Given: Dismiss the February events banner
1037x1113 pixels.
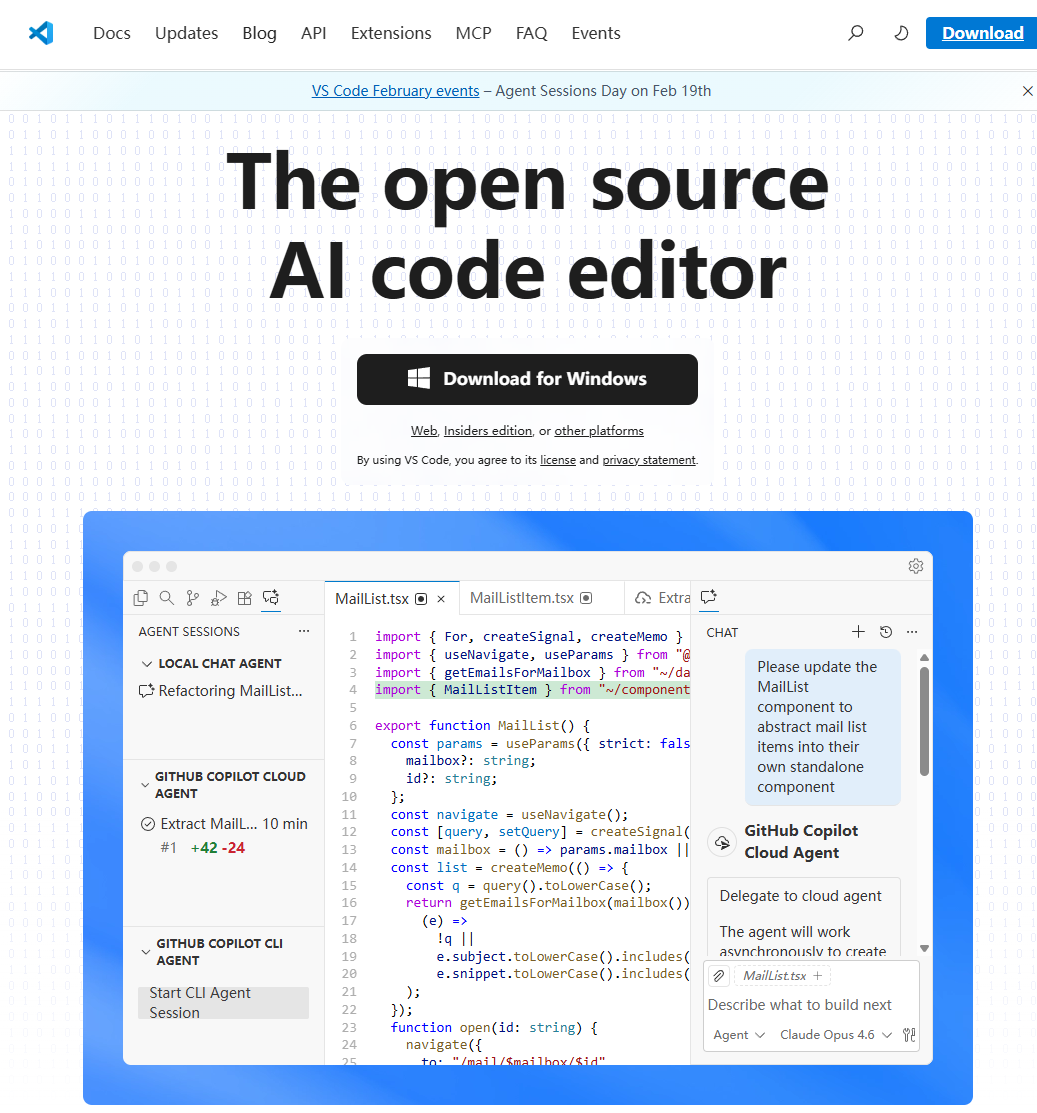Looking at the screenshot, I should click(x=1027, y=91).
